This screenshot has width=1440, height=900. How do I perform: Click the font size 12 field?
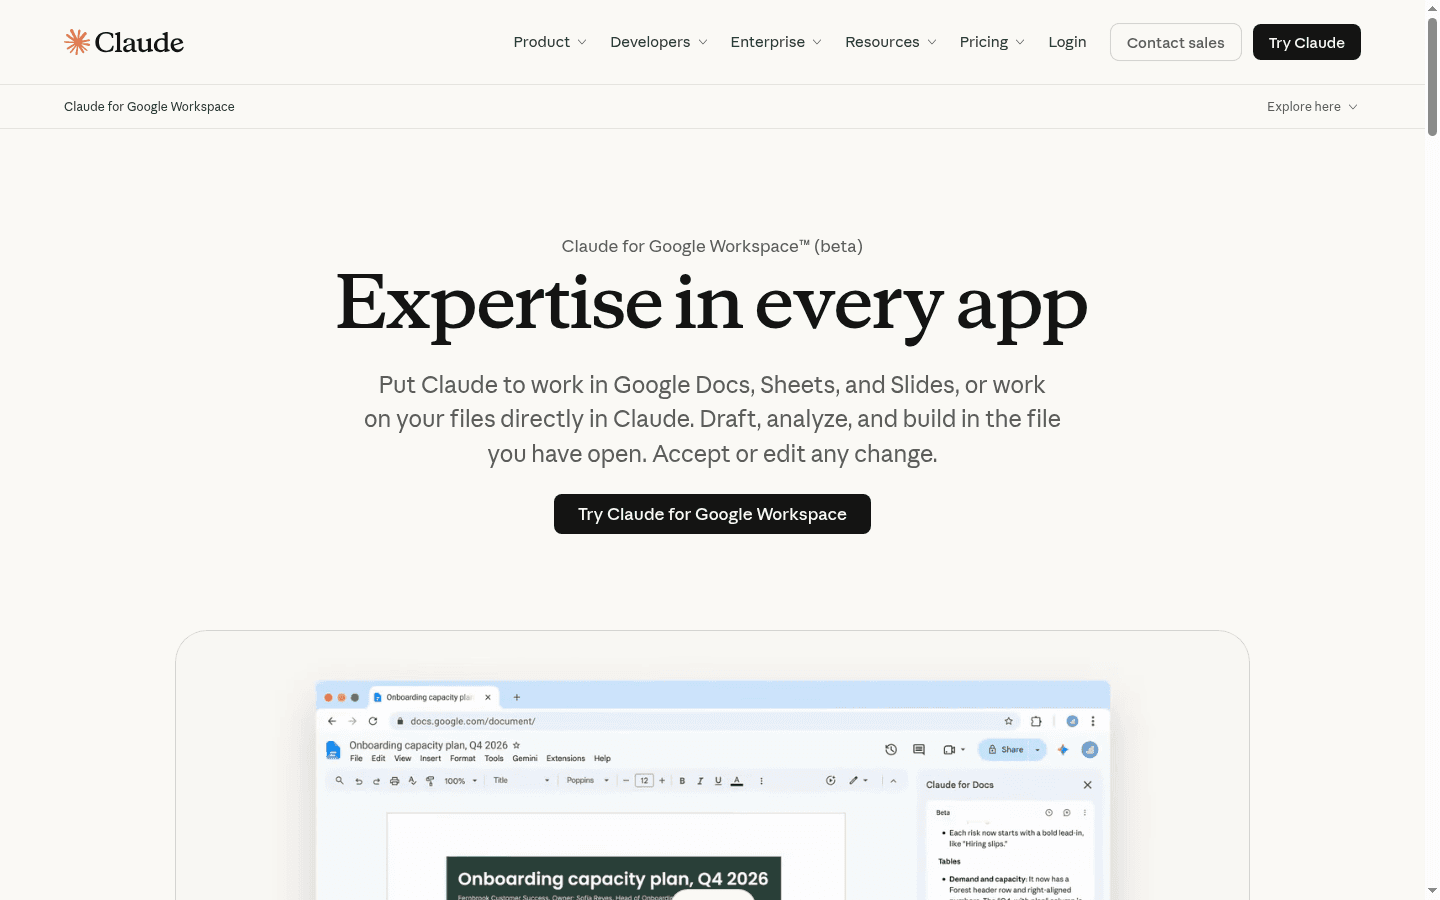[644, 781]
